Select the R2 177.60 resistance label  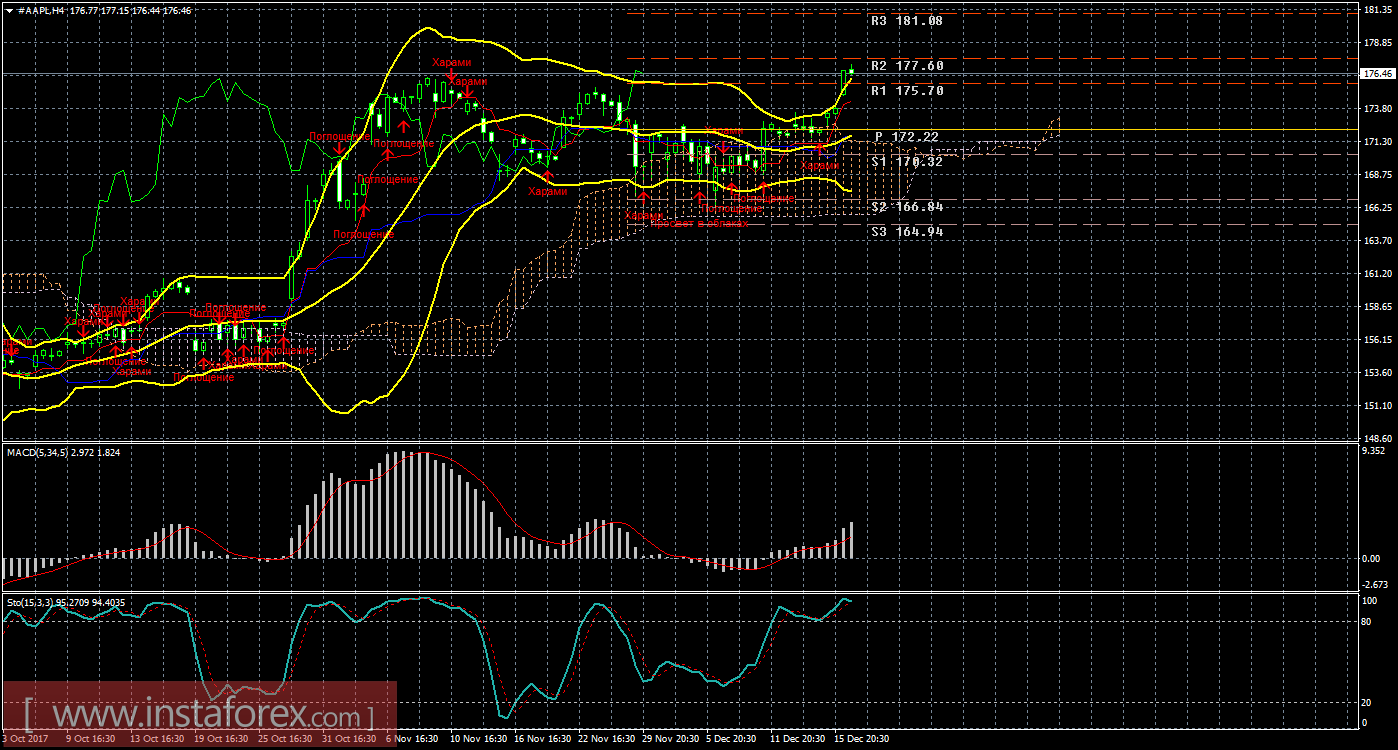pyautogui.click(x=906, y=66)
